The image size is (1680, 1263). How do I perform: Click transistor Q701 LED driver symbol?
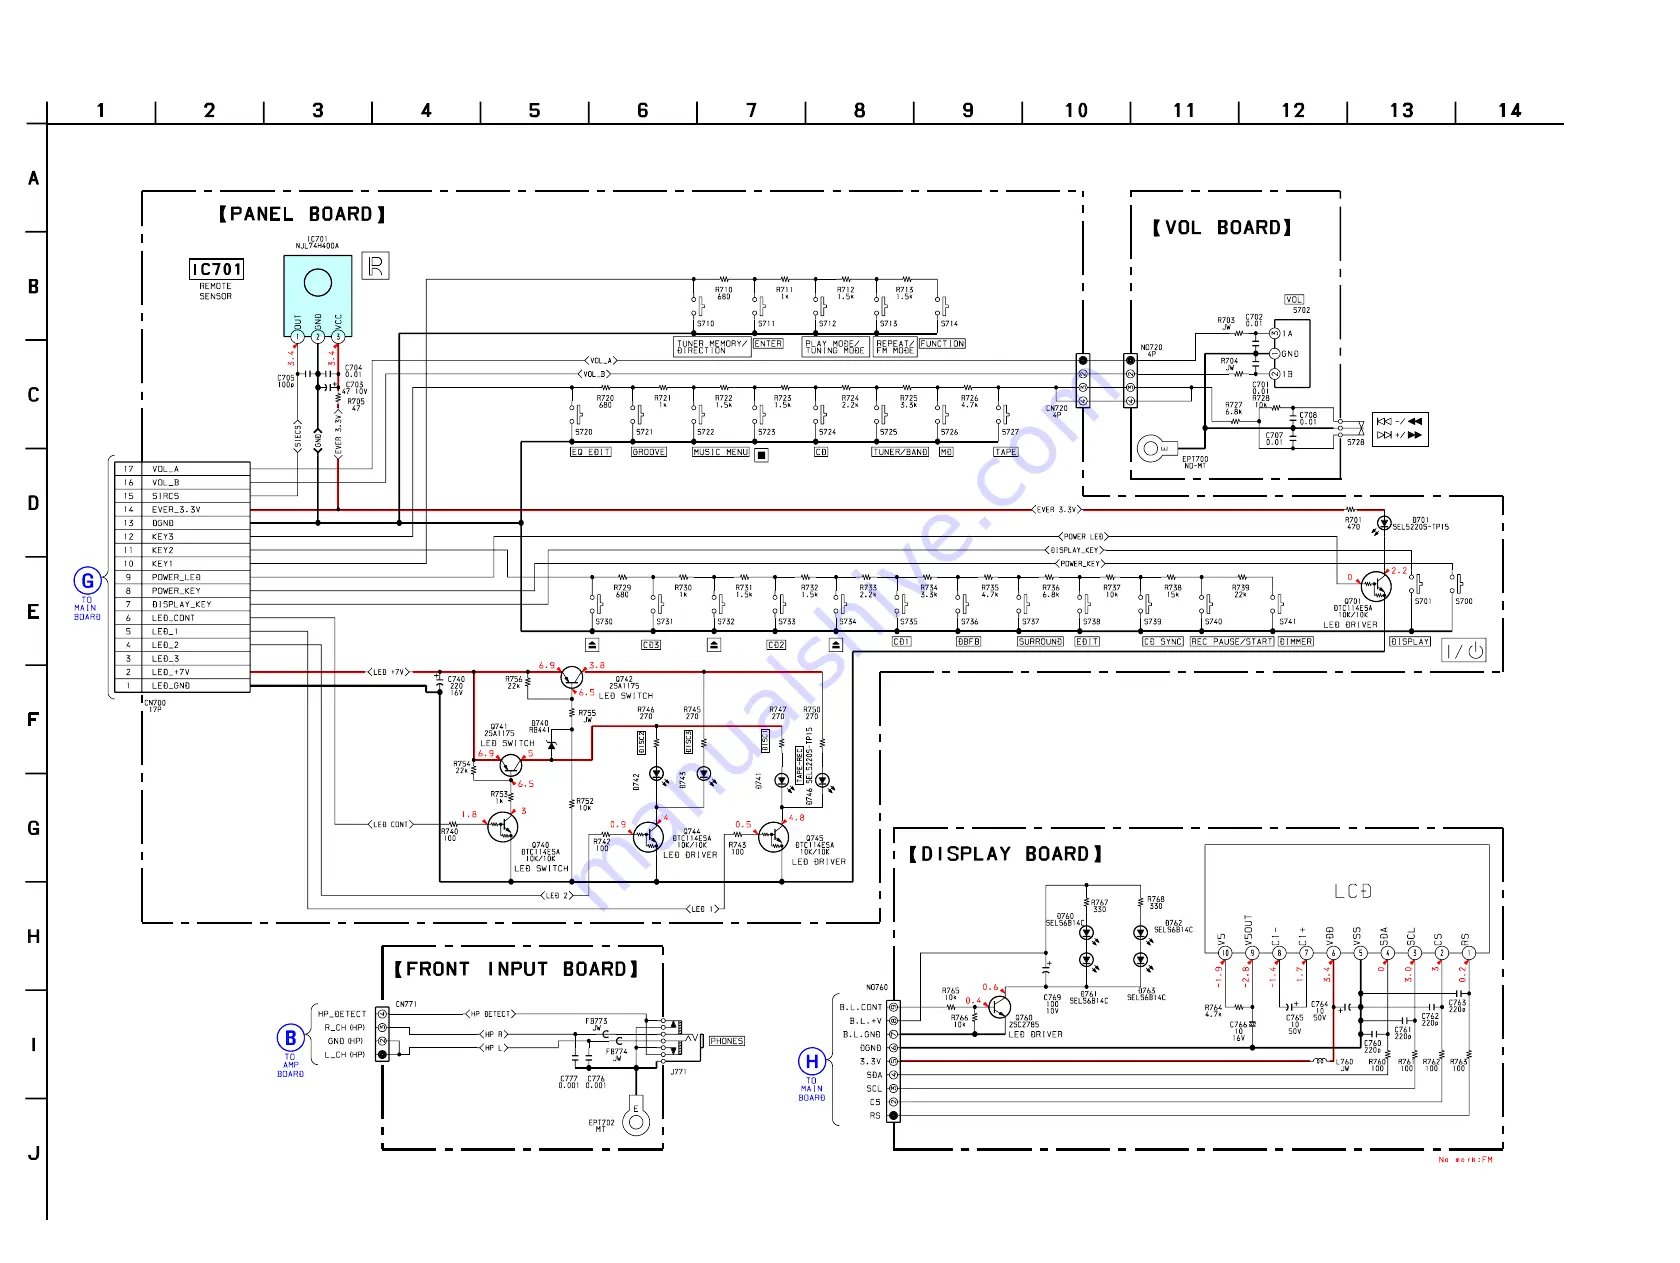click(x=1375, y=587)
